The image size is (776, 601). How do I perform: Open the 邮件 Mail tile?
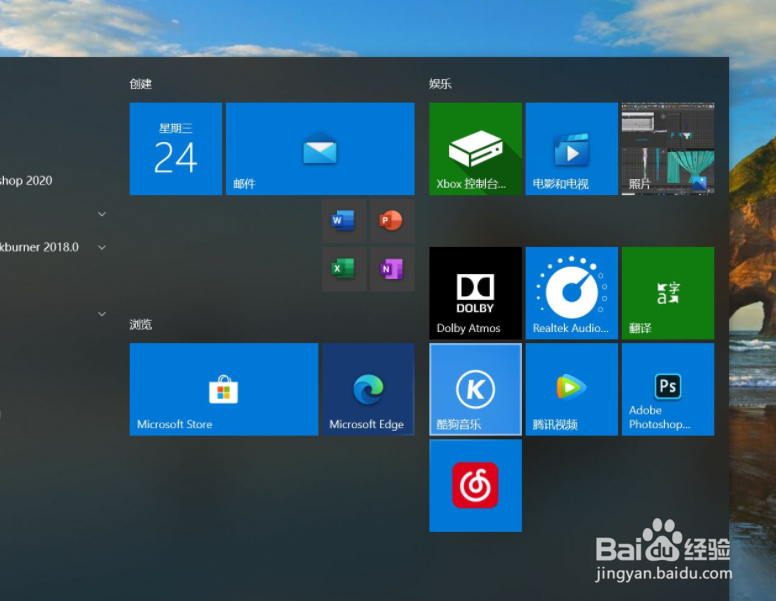click(320, 149)
